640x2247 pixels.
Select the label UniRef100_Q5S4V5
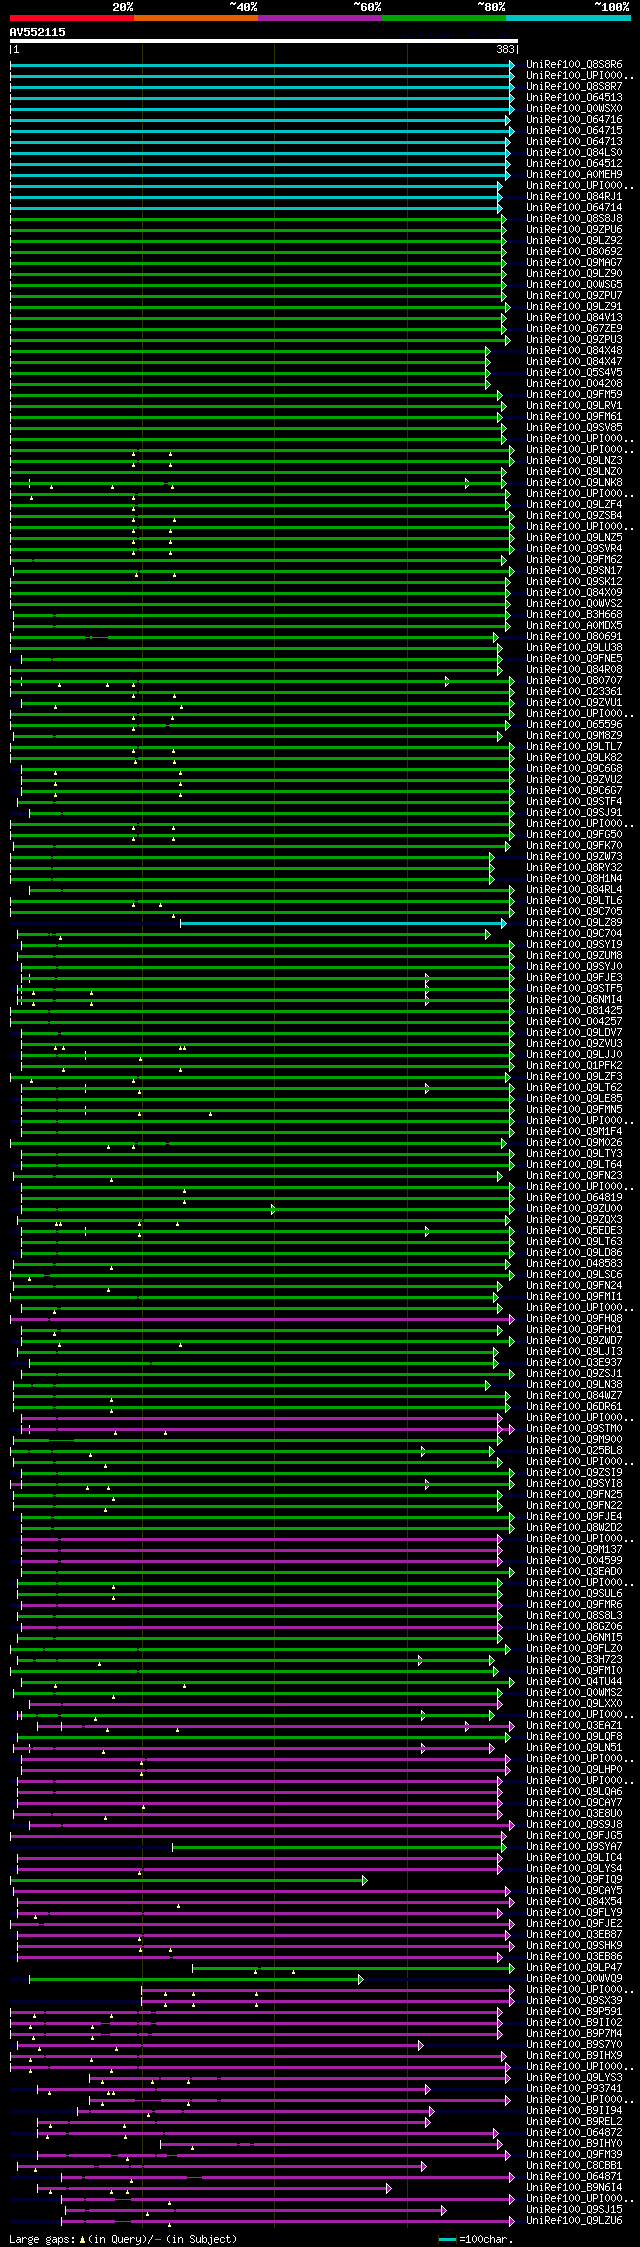(574, 373)
